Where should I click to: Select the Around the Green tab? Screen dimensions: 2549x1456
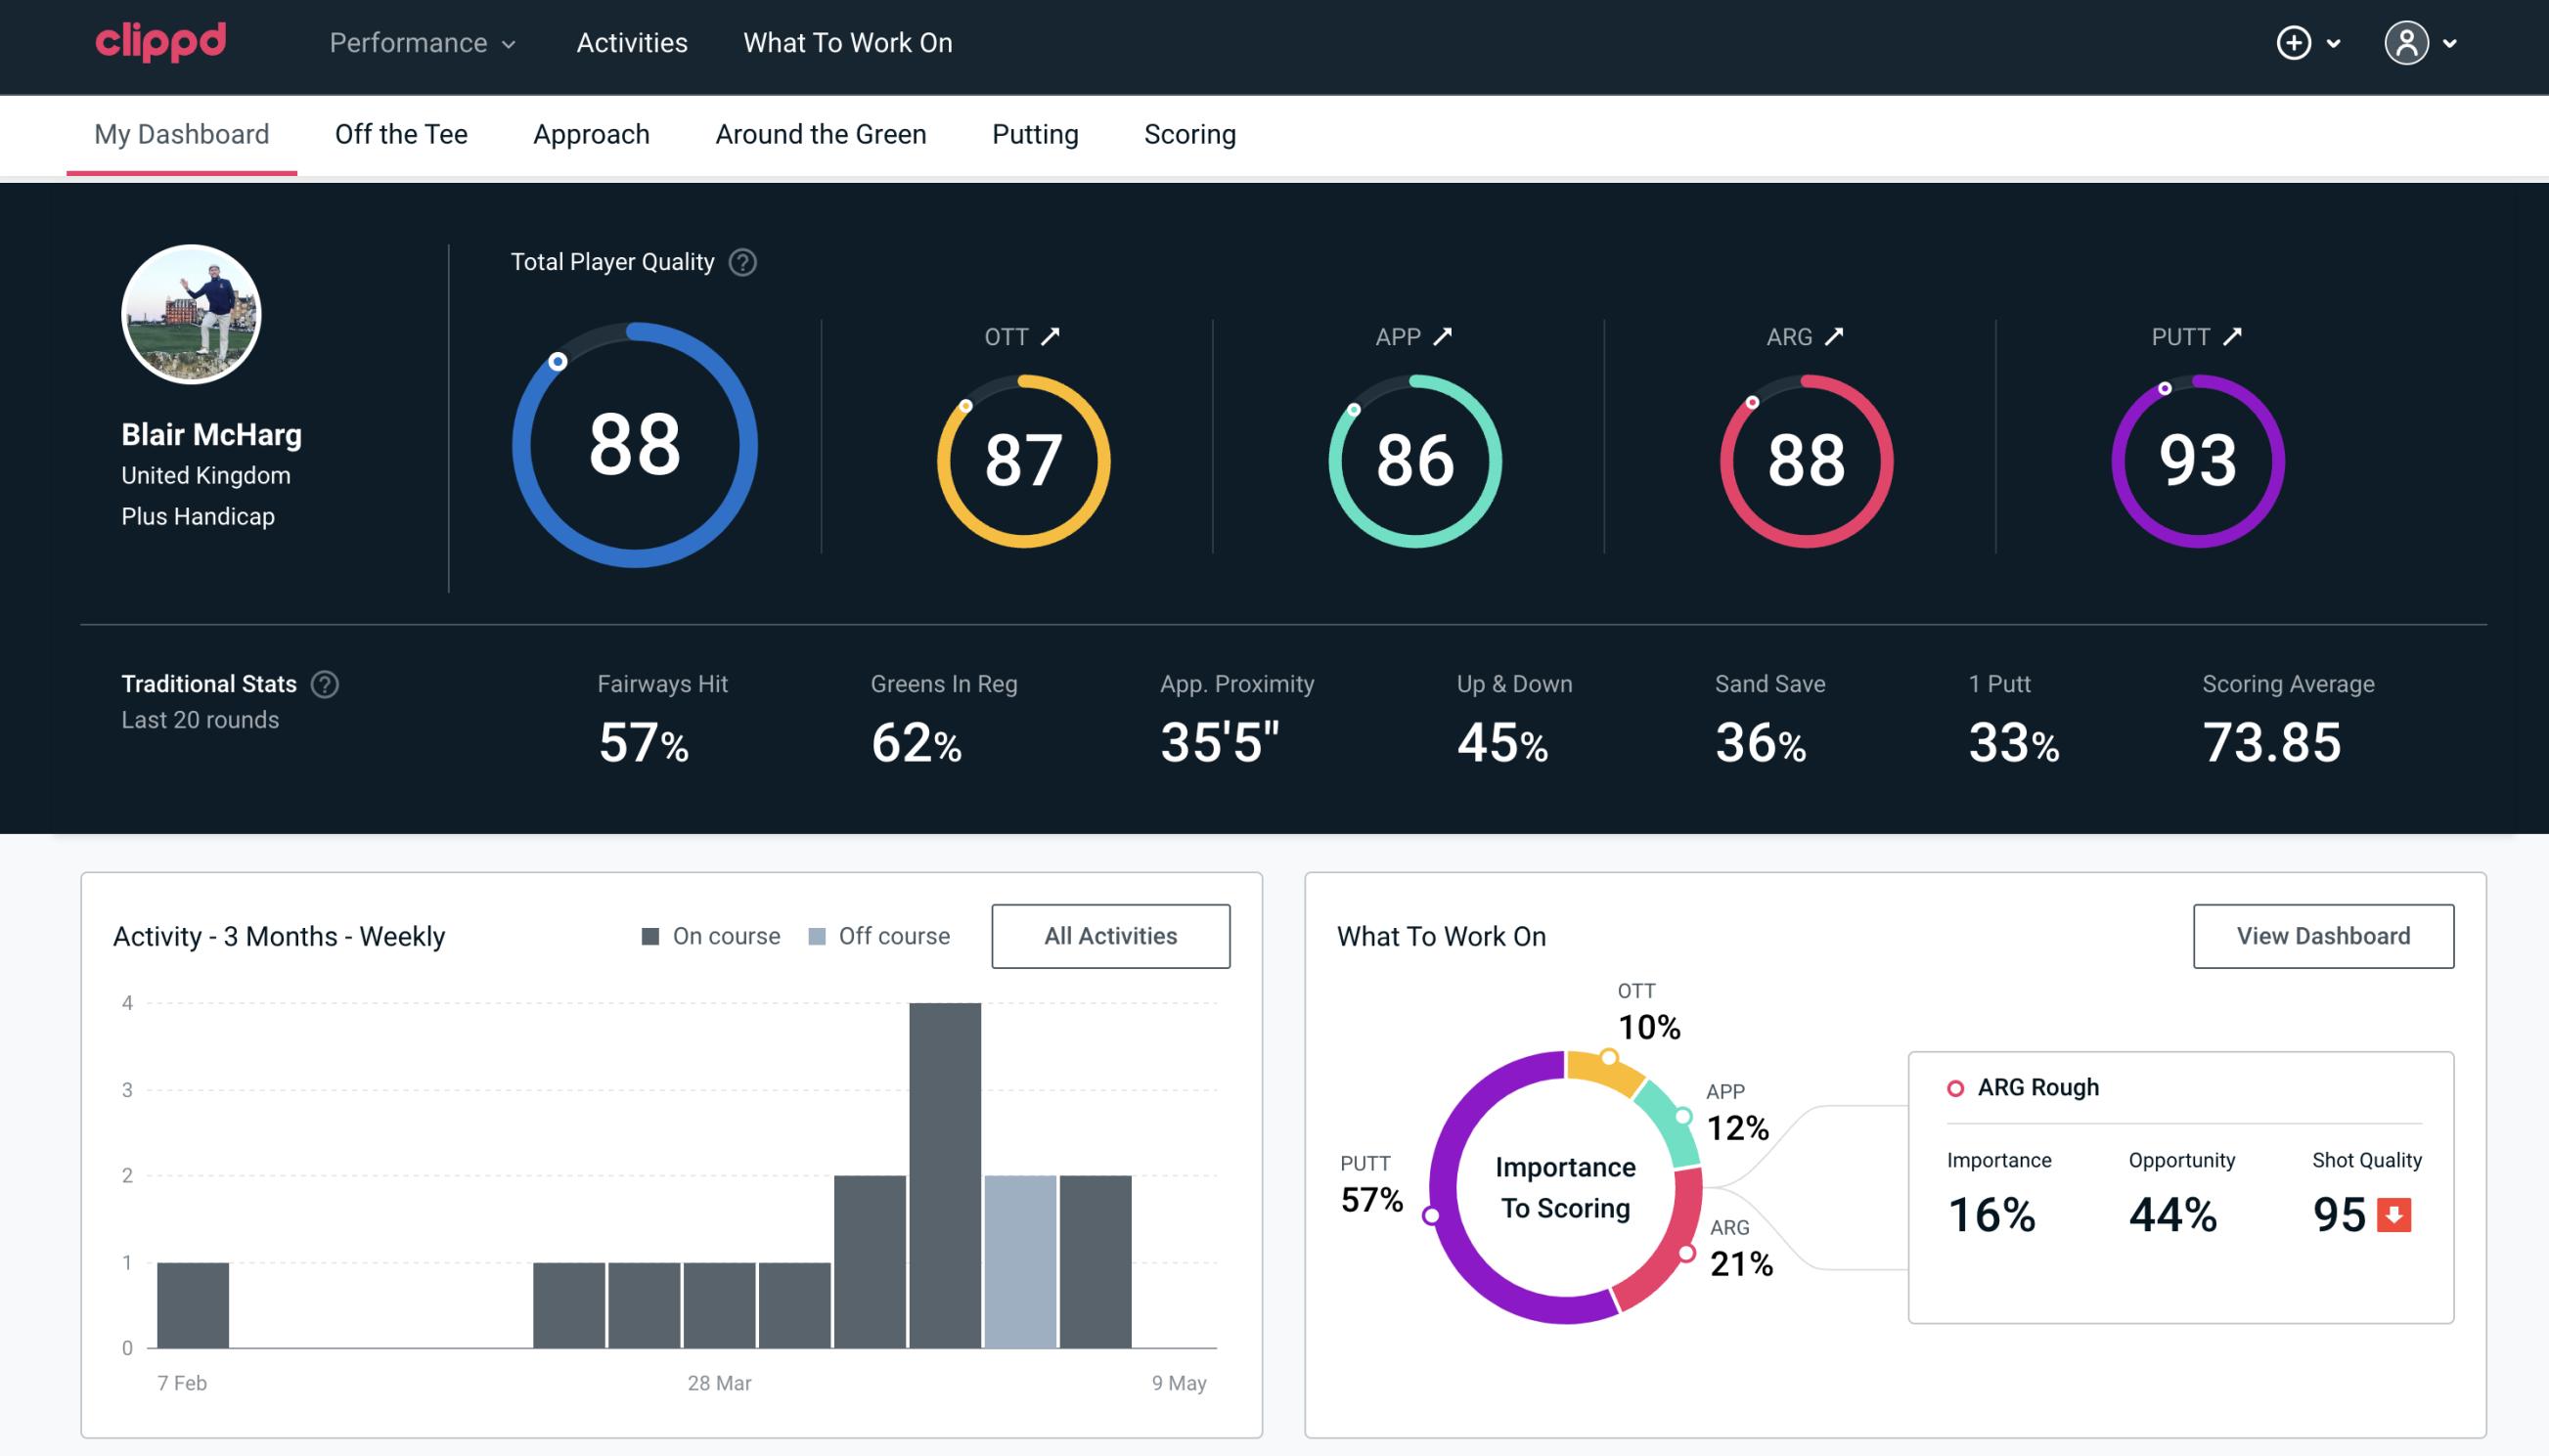tap(820, 133)
